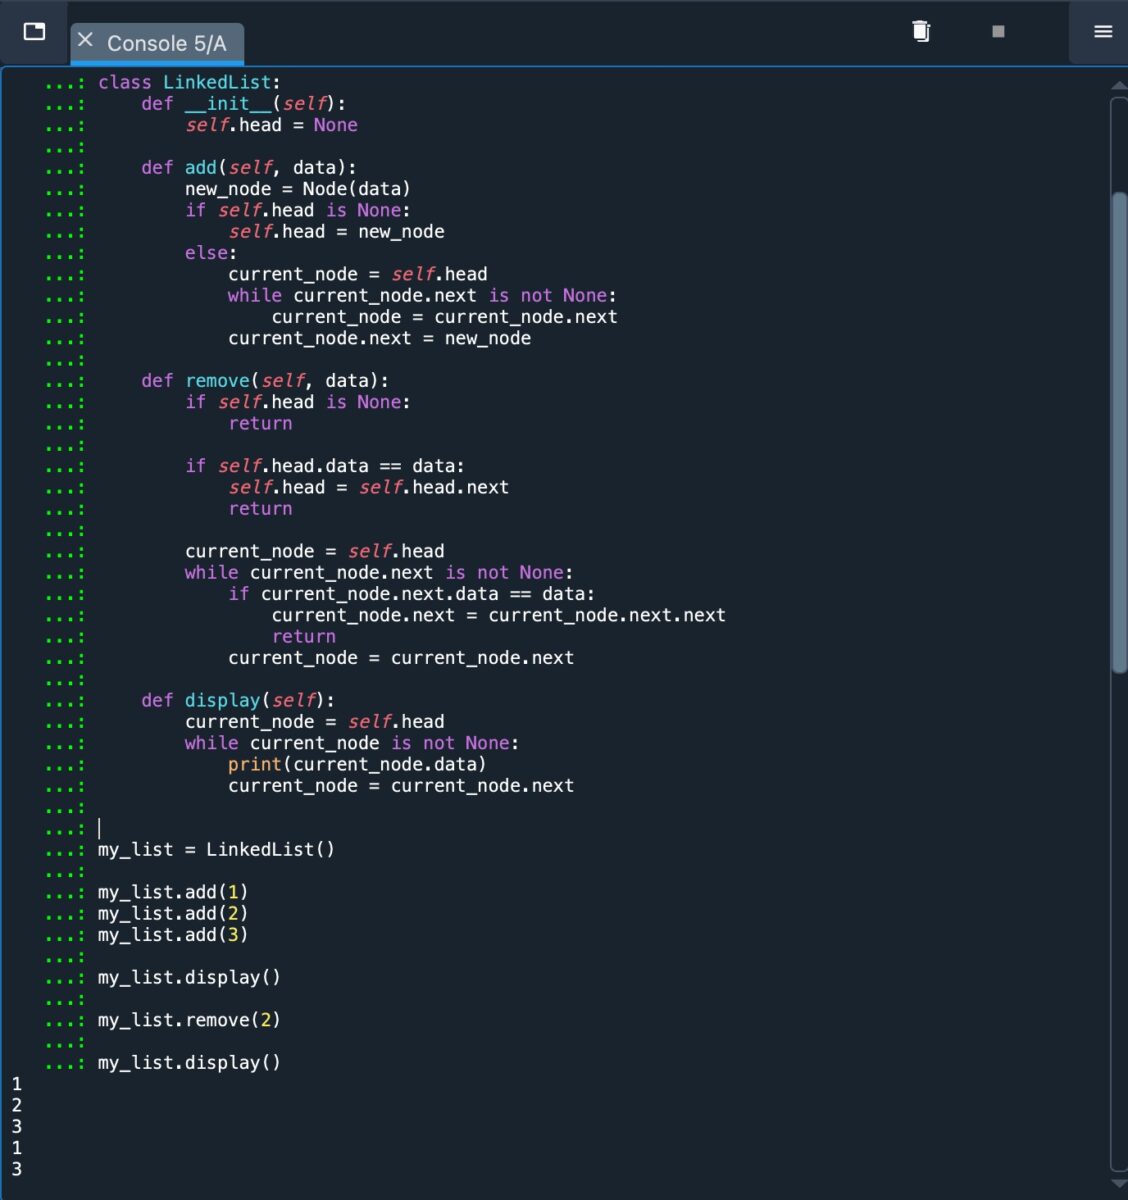
Task: Click the scrollbar down arrow
Action: 1119,1183
